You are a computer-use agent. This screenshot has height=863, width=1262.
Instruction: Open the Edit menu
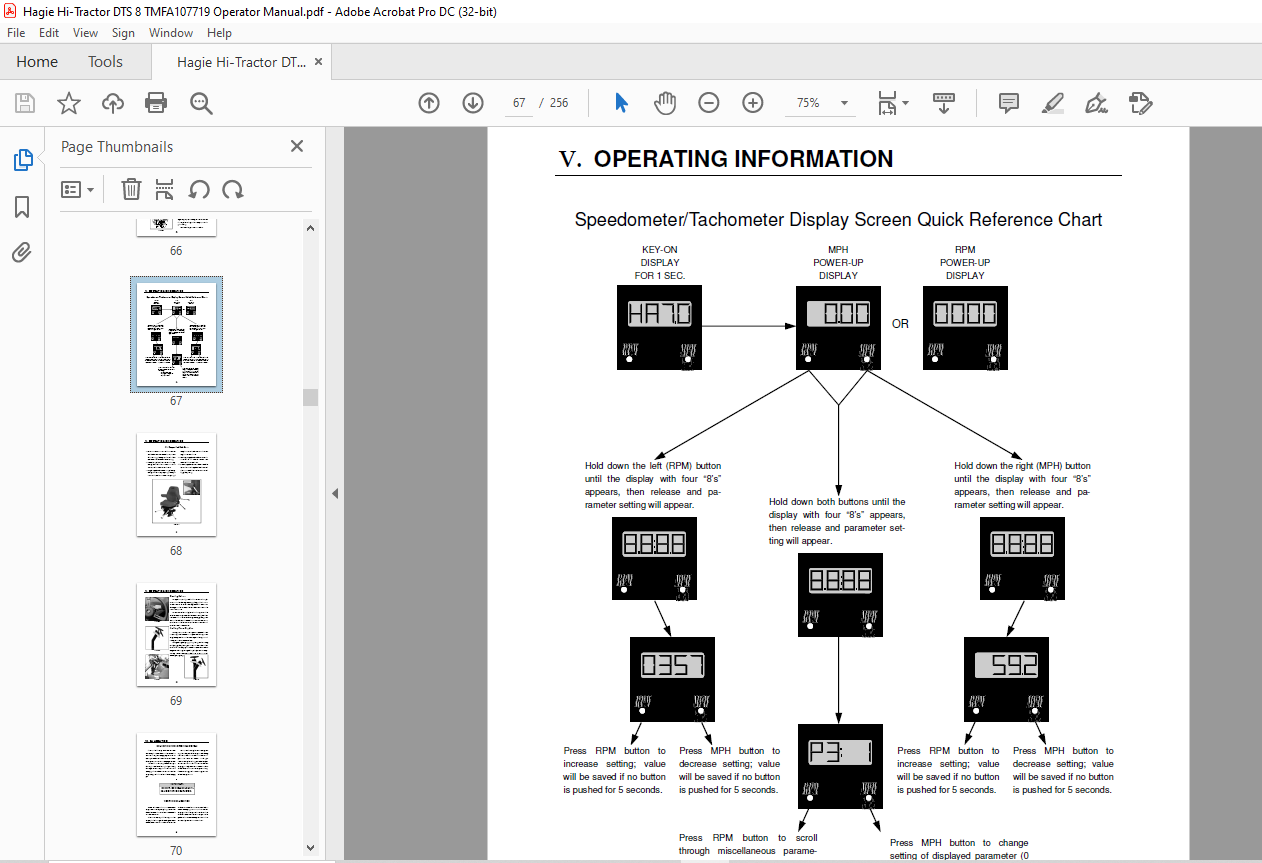(49, 33)
